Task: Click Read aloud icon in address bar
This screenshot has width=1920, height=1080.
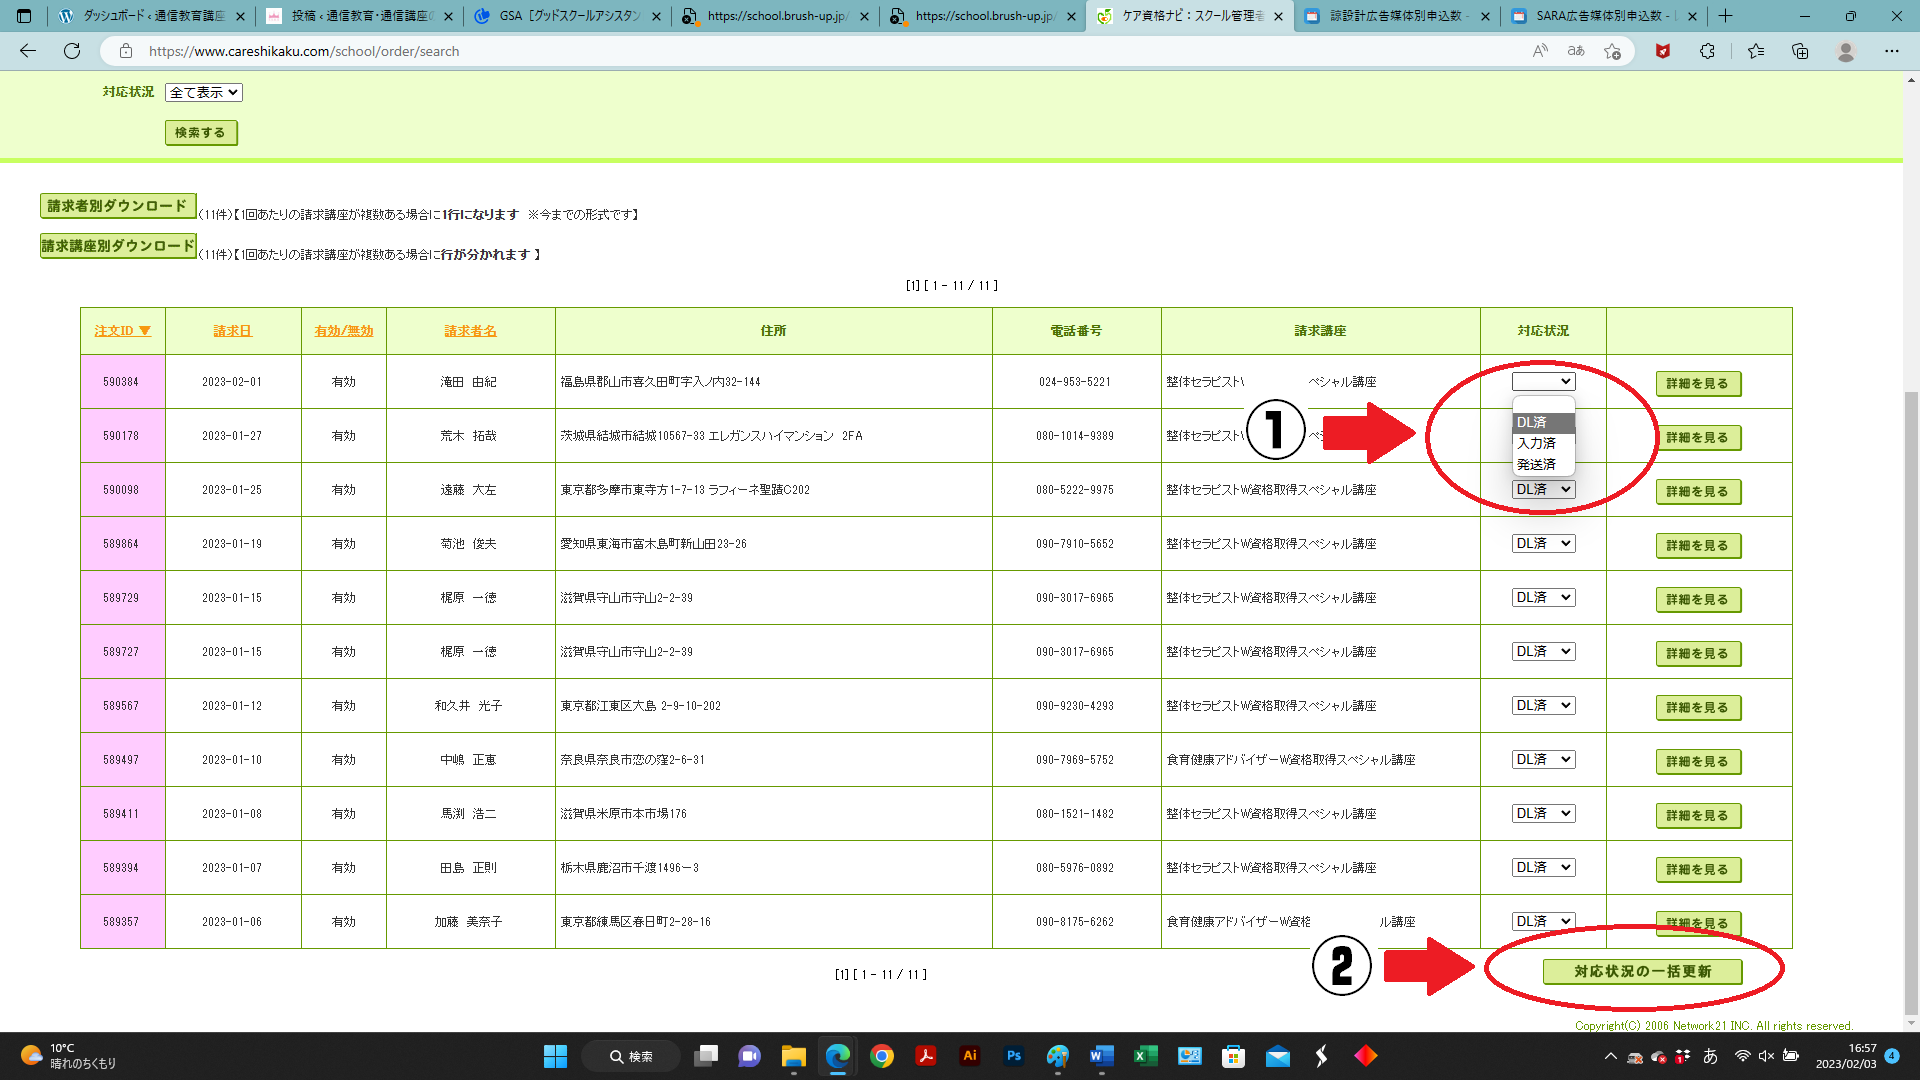Action: pyautogui.click(x=1540, y=51)
